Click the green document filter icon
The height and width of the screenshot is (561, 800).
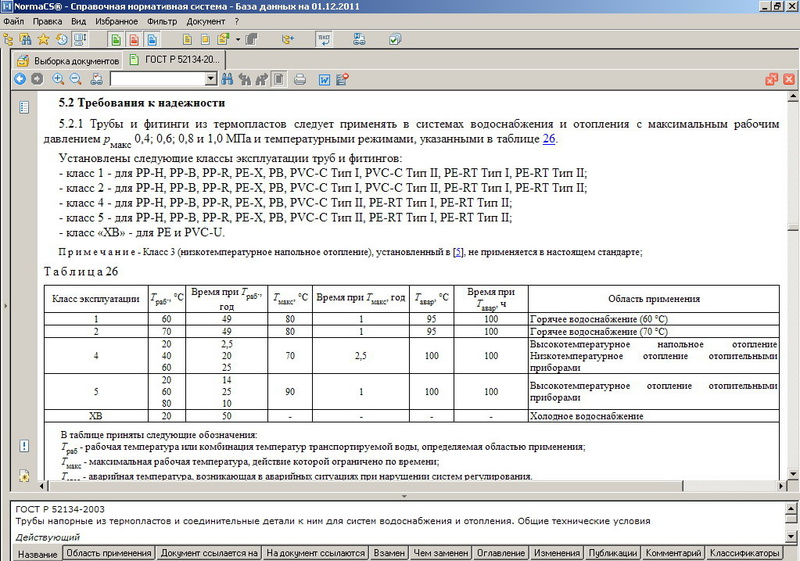pyautogui.click(x=116, y=40)
